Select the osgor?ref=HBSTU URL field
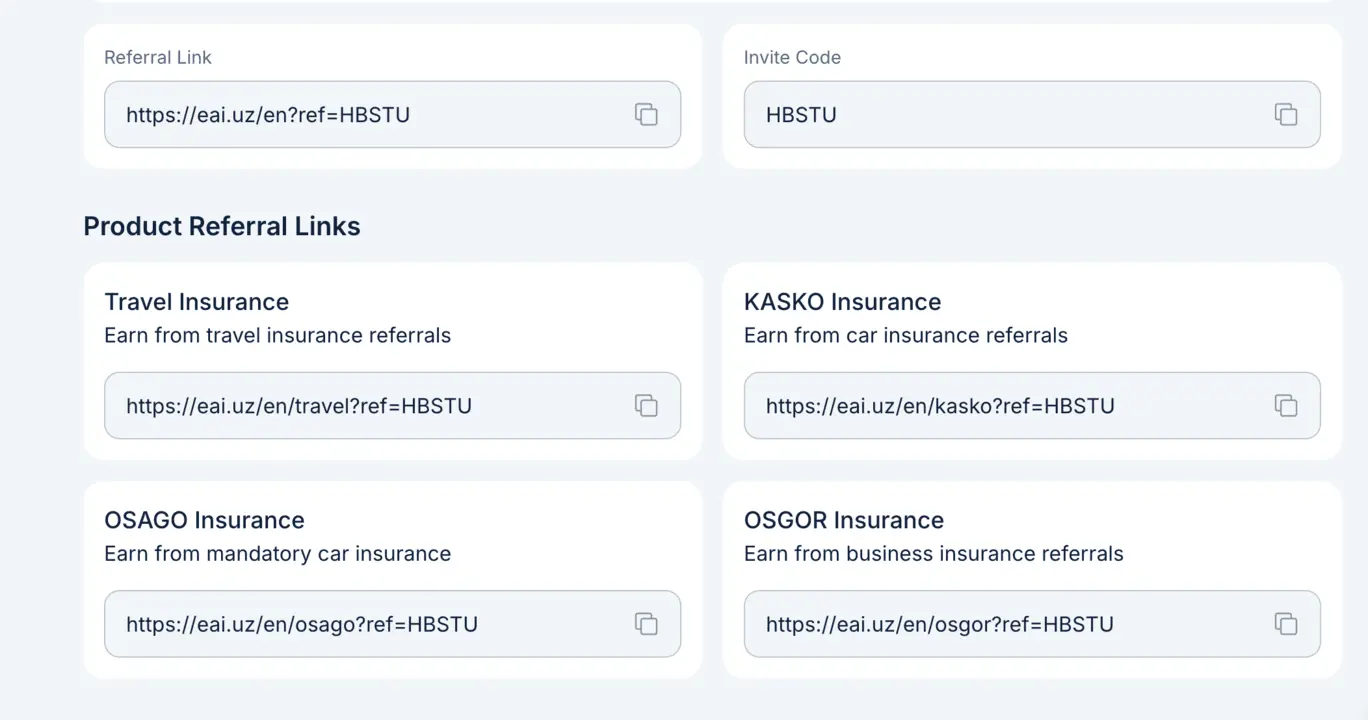Screen dimensions: 1368x720 [x=1032, y=623]
